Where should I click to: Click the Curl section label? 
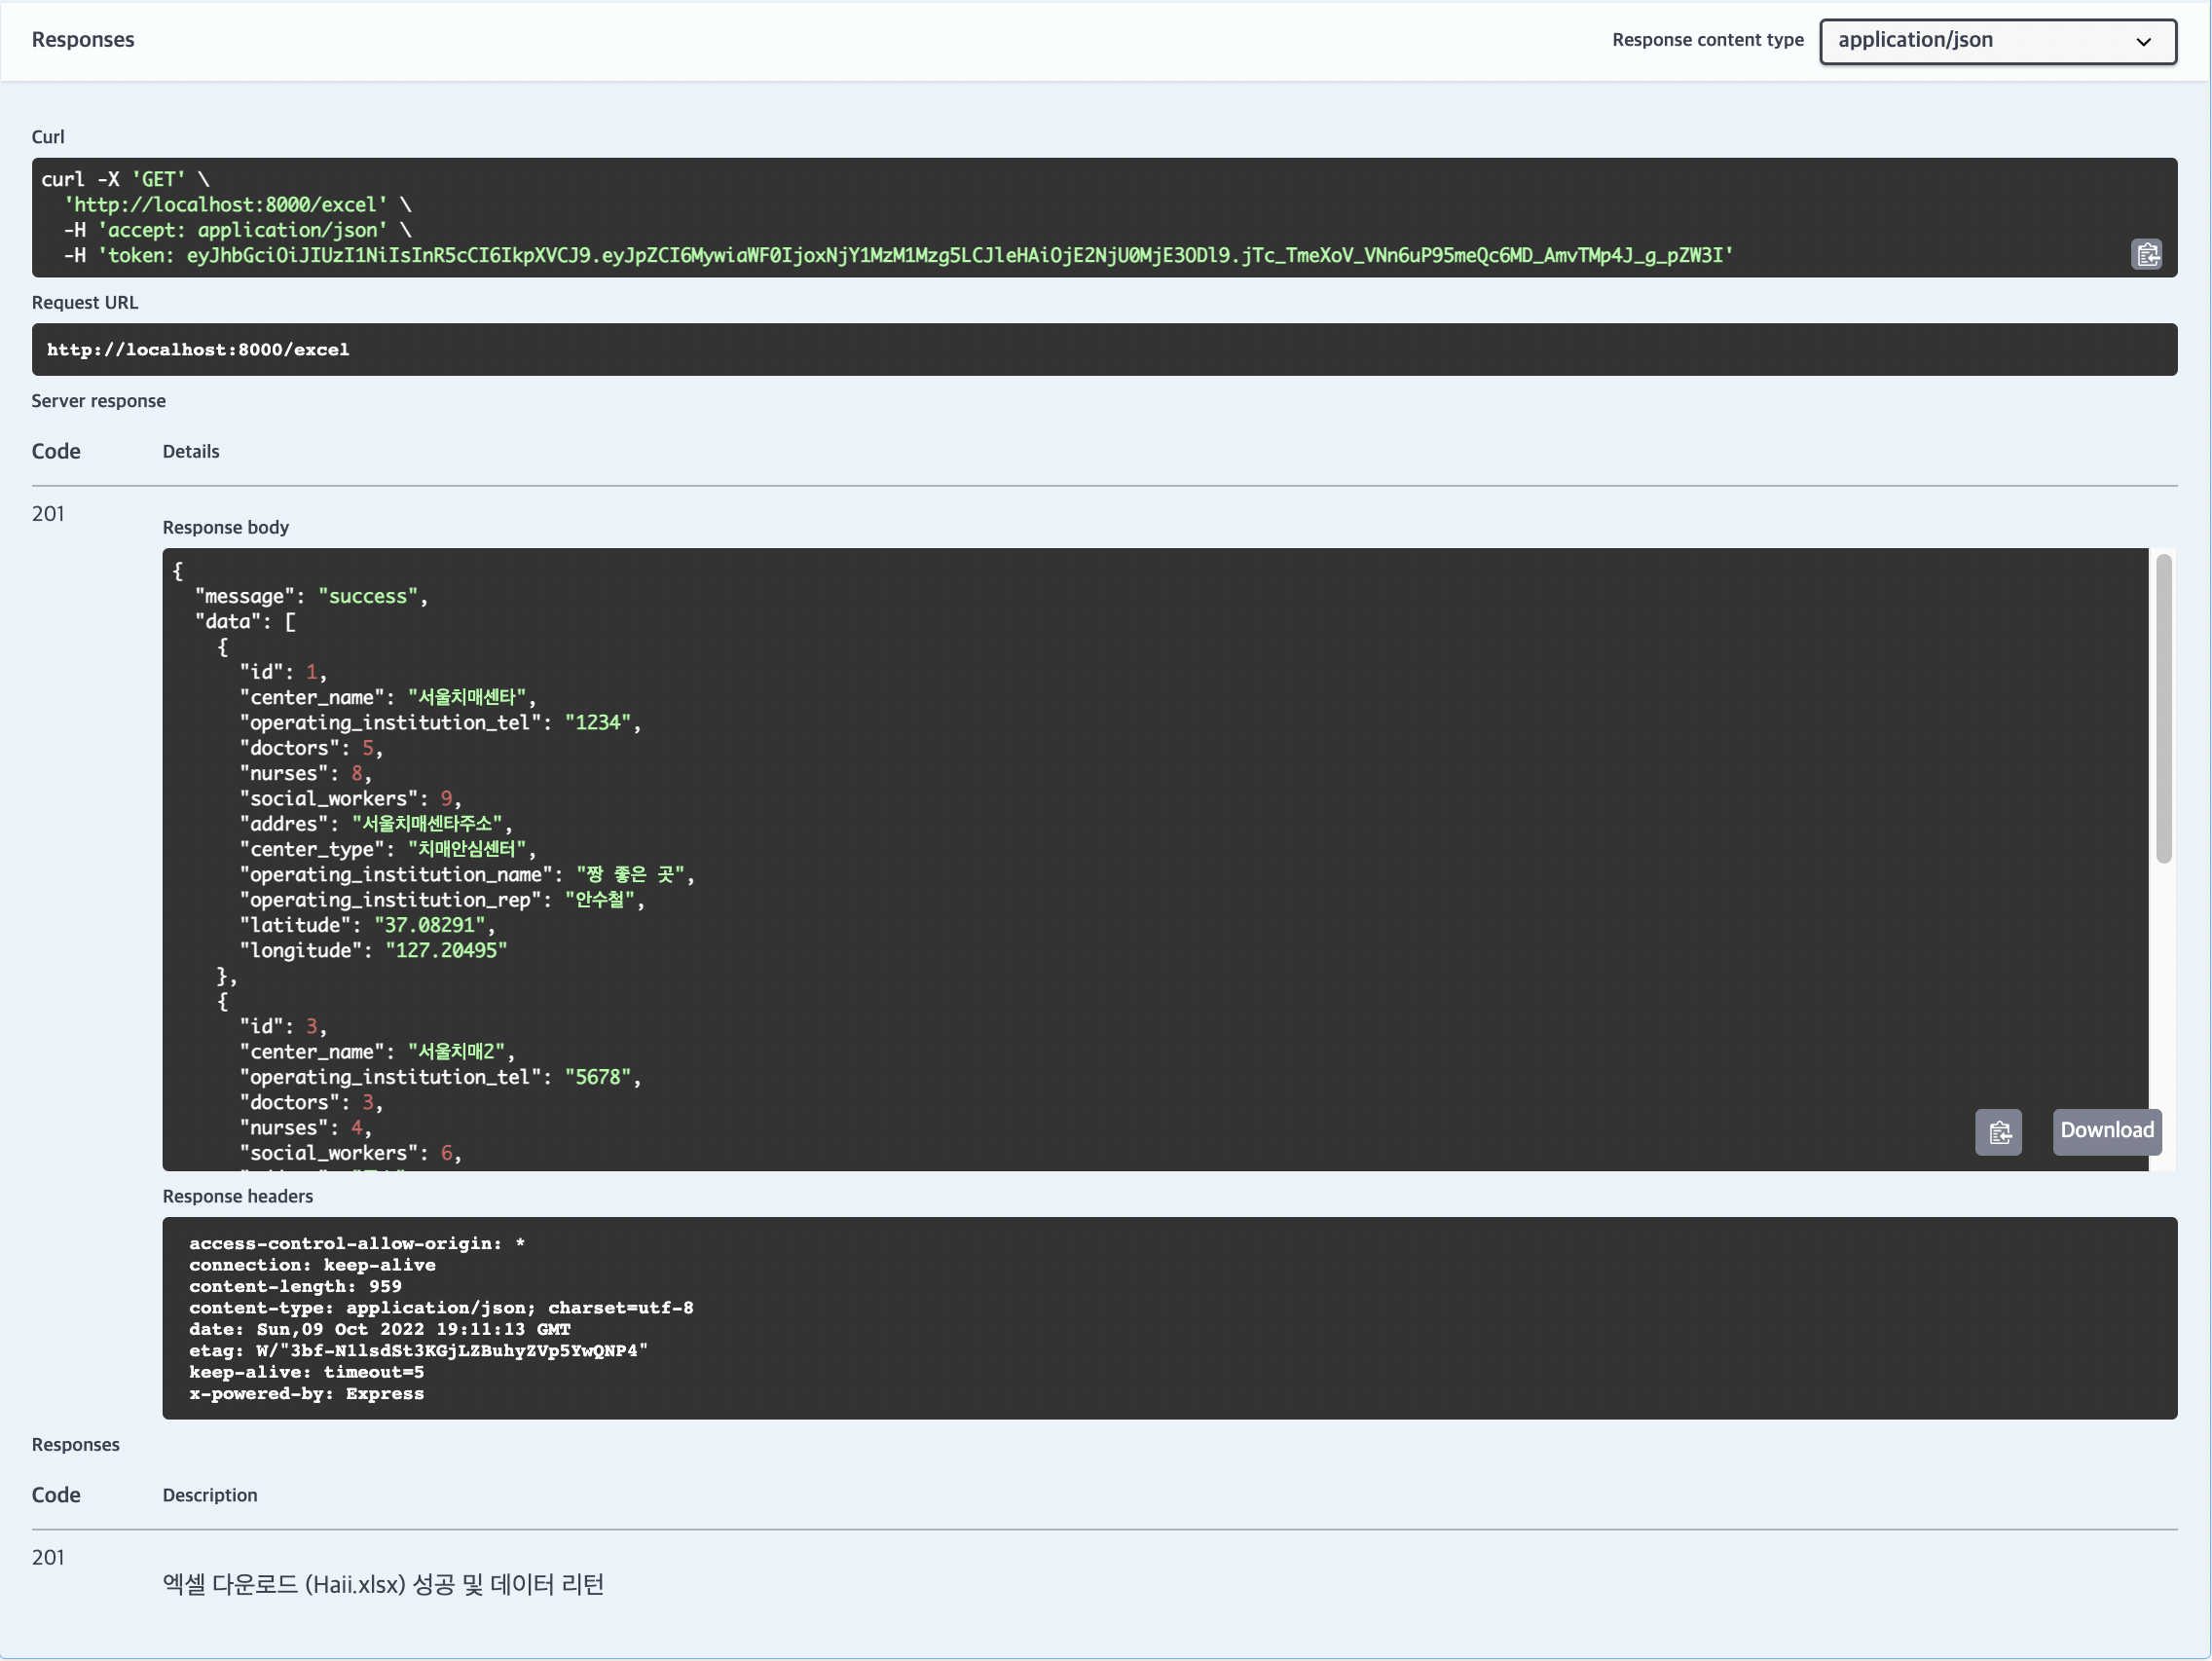pos(48,137)
